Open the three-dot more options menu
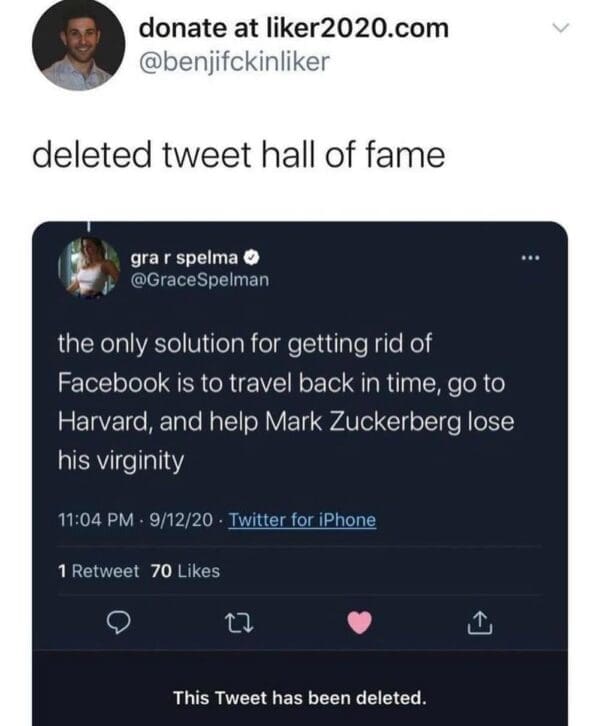This screenshot has width=600, height=726. [x=533, y=257]
